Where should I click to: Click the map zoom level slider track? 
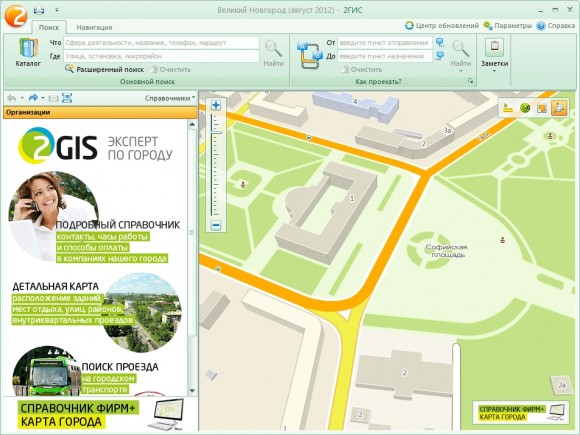tap(213, 165)
